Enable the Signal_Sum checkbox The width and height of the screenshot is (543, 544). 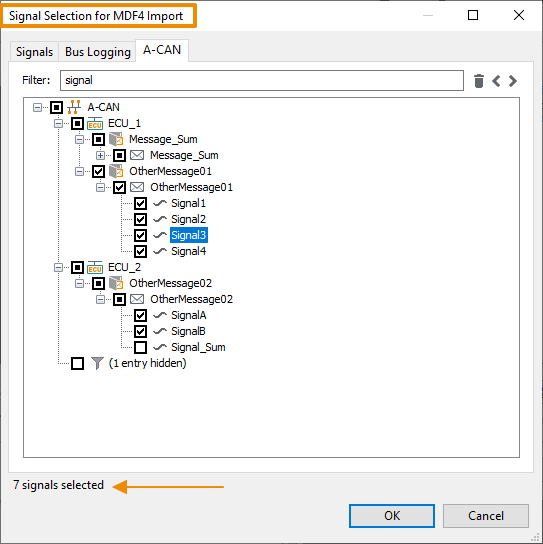pos(141,347)
